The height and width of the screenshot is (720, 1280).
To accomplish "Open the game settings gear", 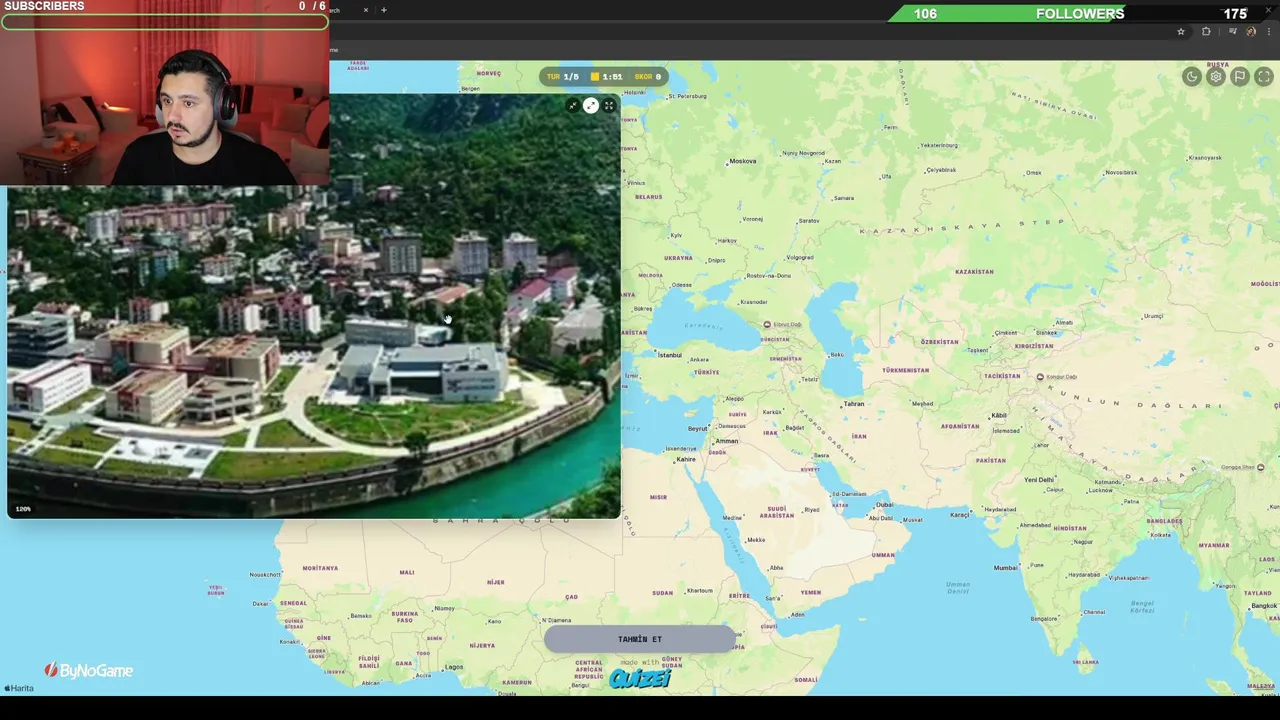I will [1215, 77].
